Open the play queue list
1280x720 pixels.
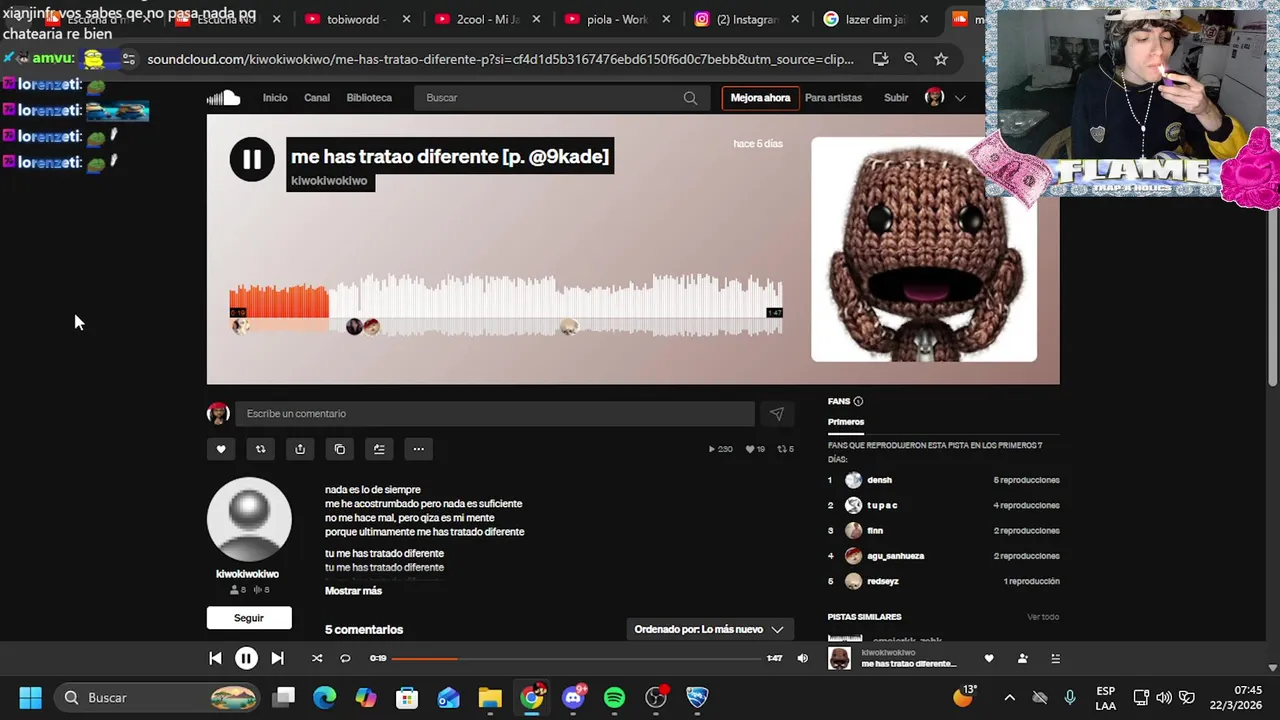[1055, 658]
